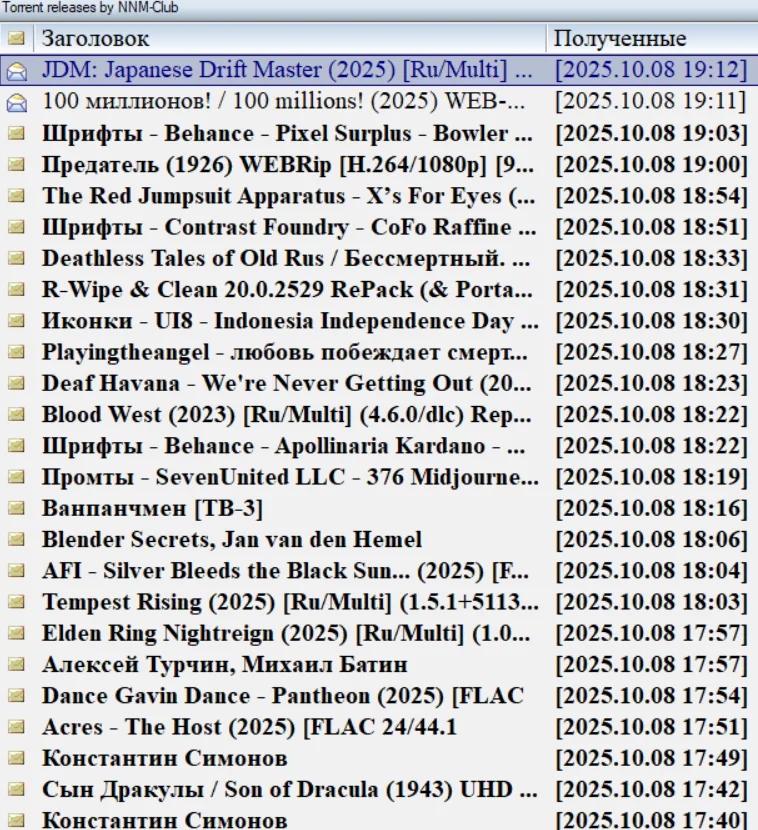Click unread envelope icon beside Сын Дракулы

16,789
